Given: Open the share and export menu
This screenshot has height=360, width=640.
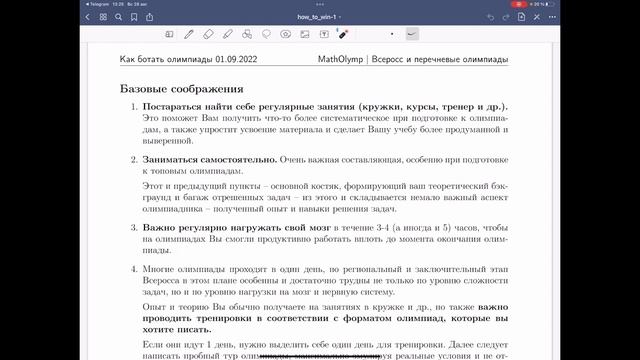Looking at the screenshot, I should [149, 17].
